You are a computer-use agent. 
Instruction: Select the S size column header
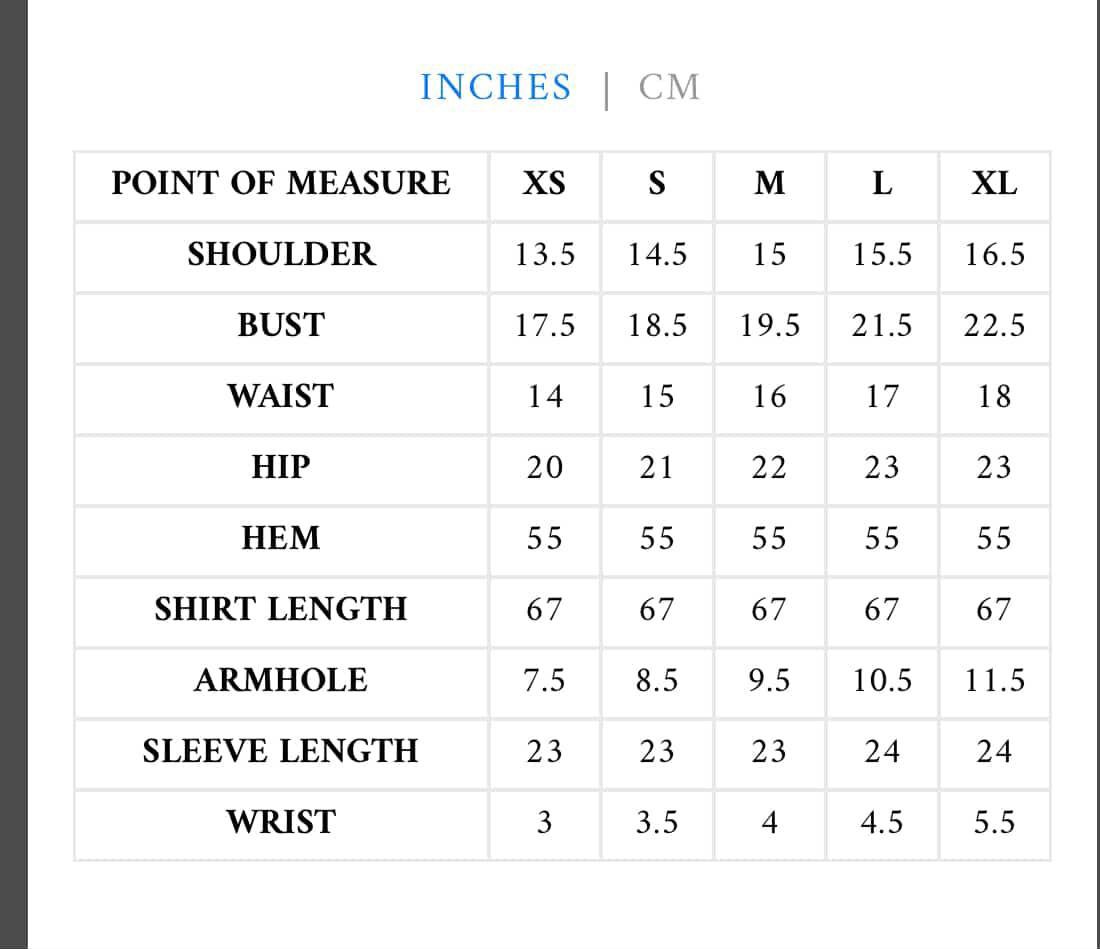(656, 184)
